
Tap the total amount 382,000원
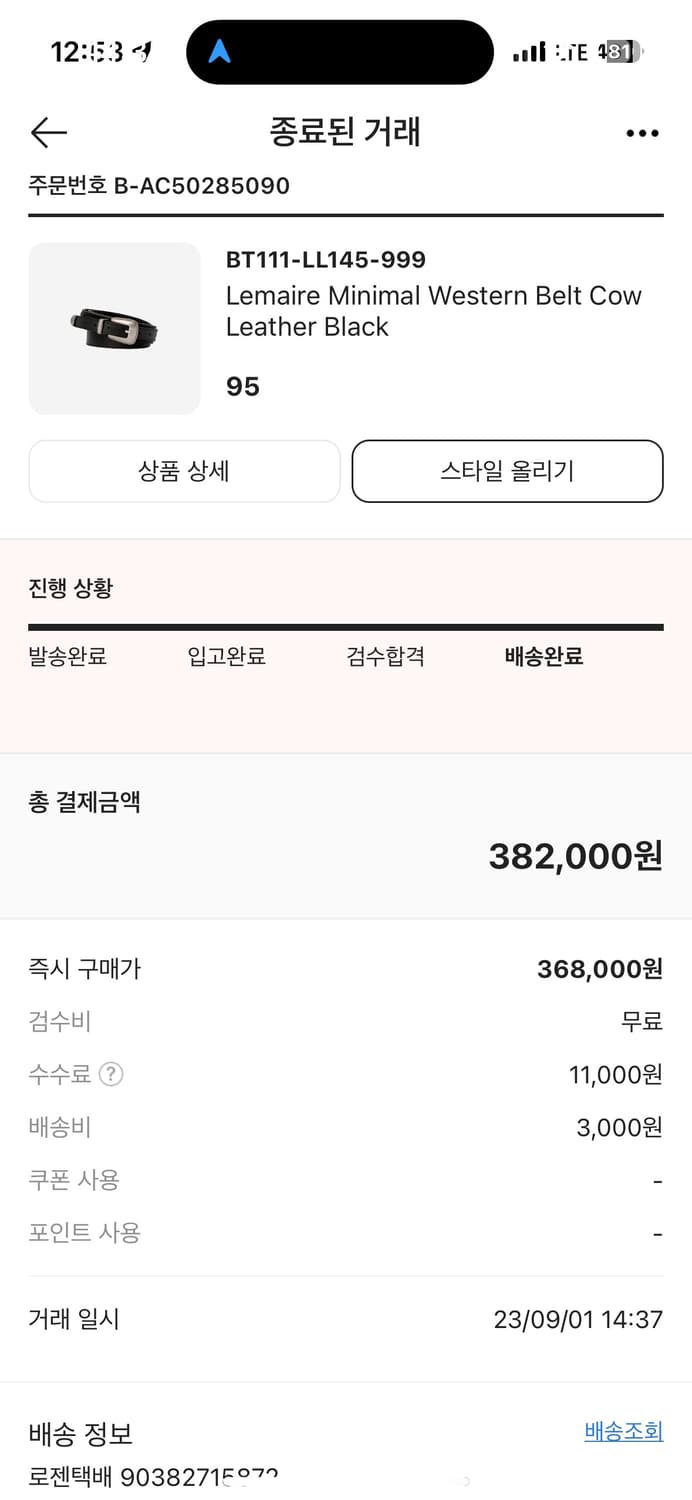point(575,856)
